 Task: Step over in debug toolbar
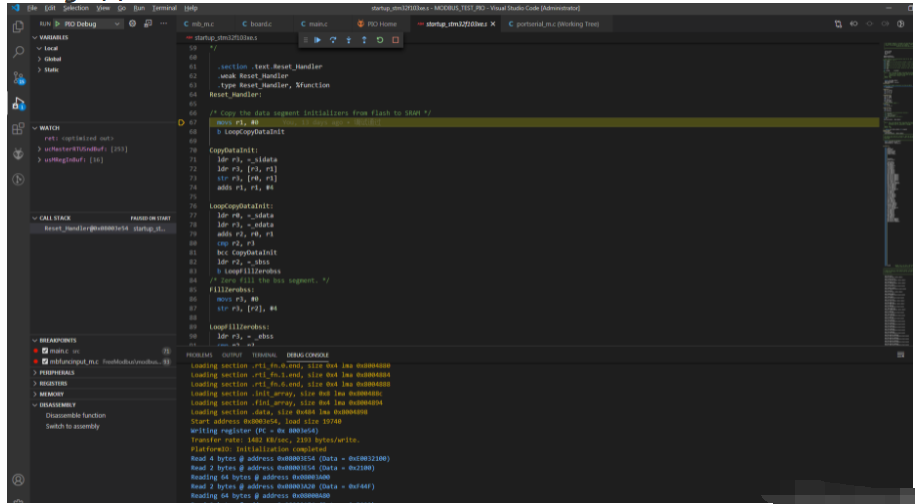333,40
